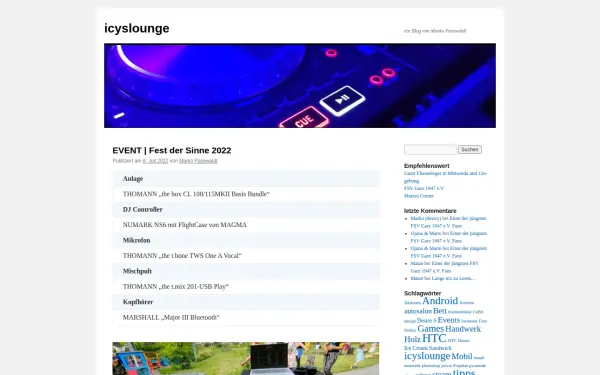600x375 pixels.
Task: Select the icyslounge tag in the cloud
Action: click(x=427, y=356)
